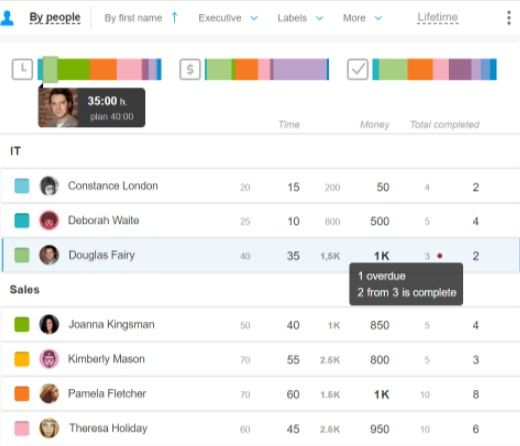Select the Constance London name
Screen dimensions: 520x446
(x=113, y=186)
